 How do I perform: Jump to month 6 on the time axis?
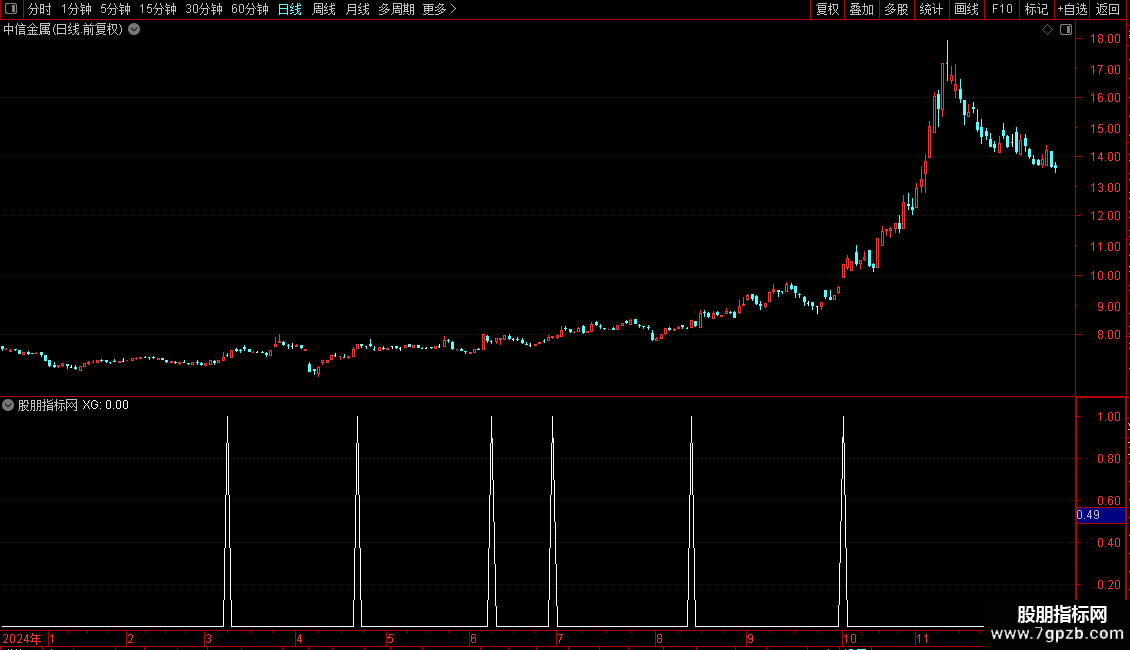coord(473,638)
